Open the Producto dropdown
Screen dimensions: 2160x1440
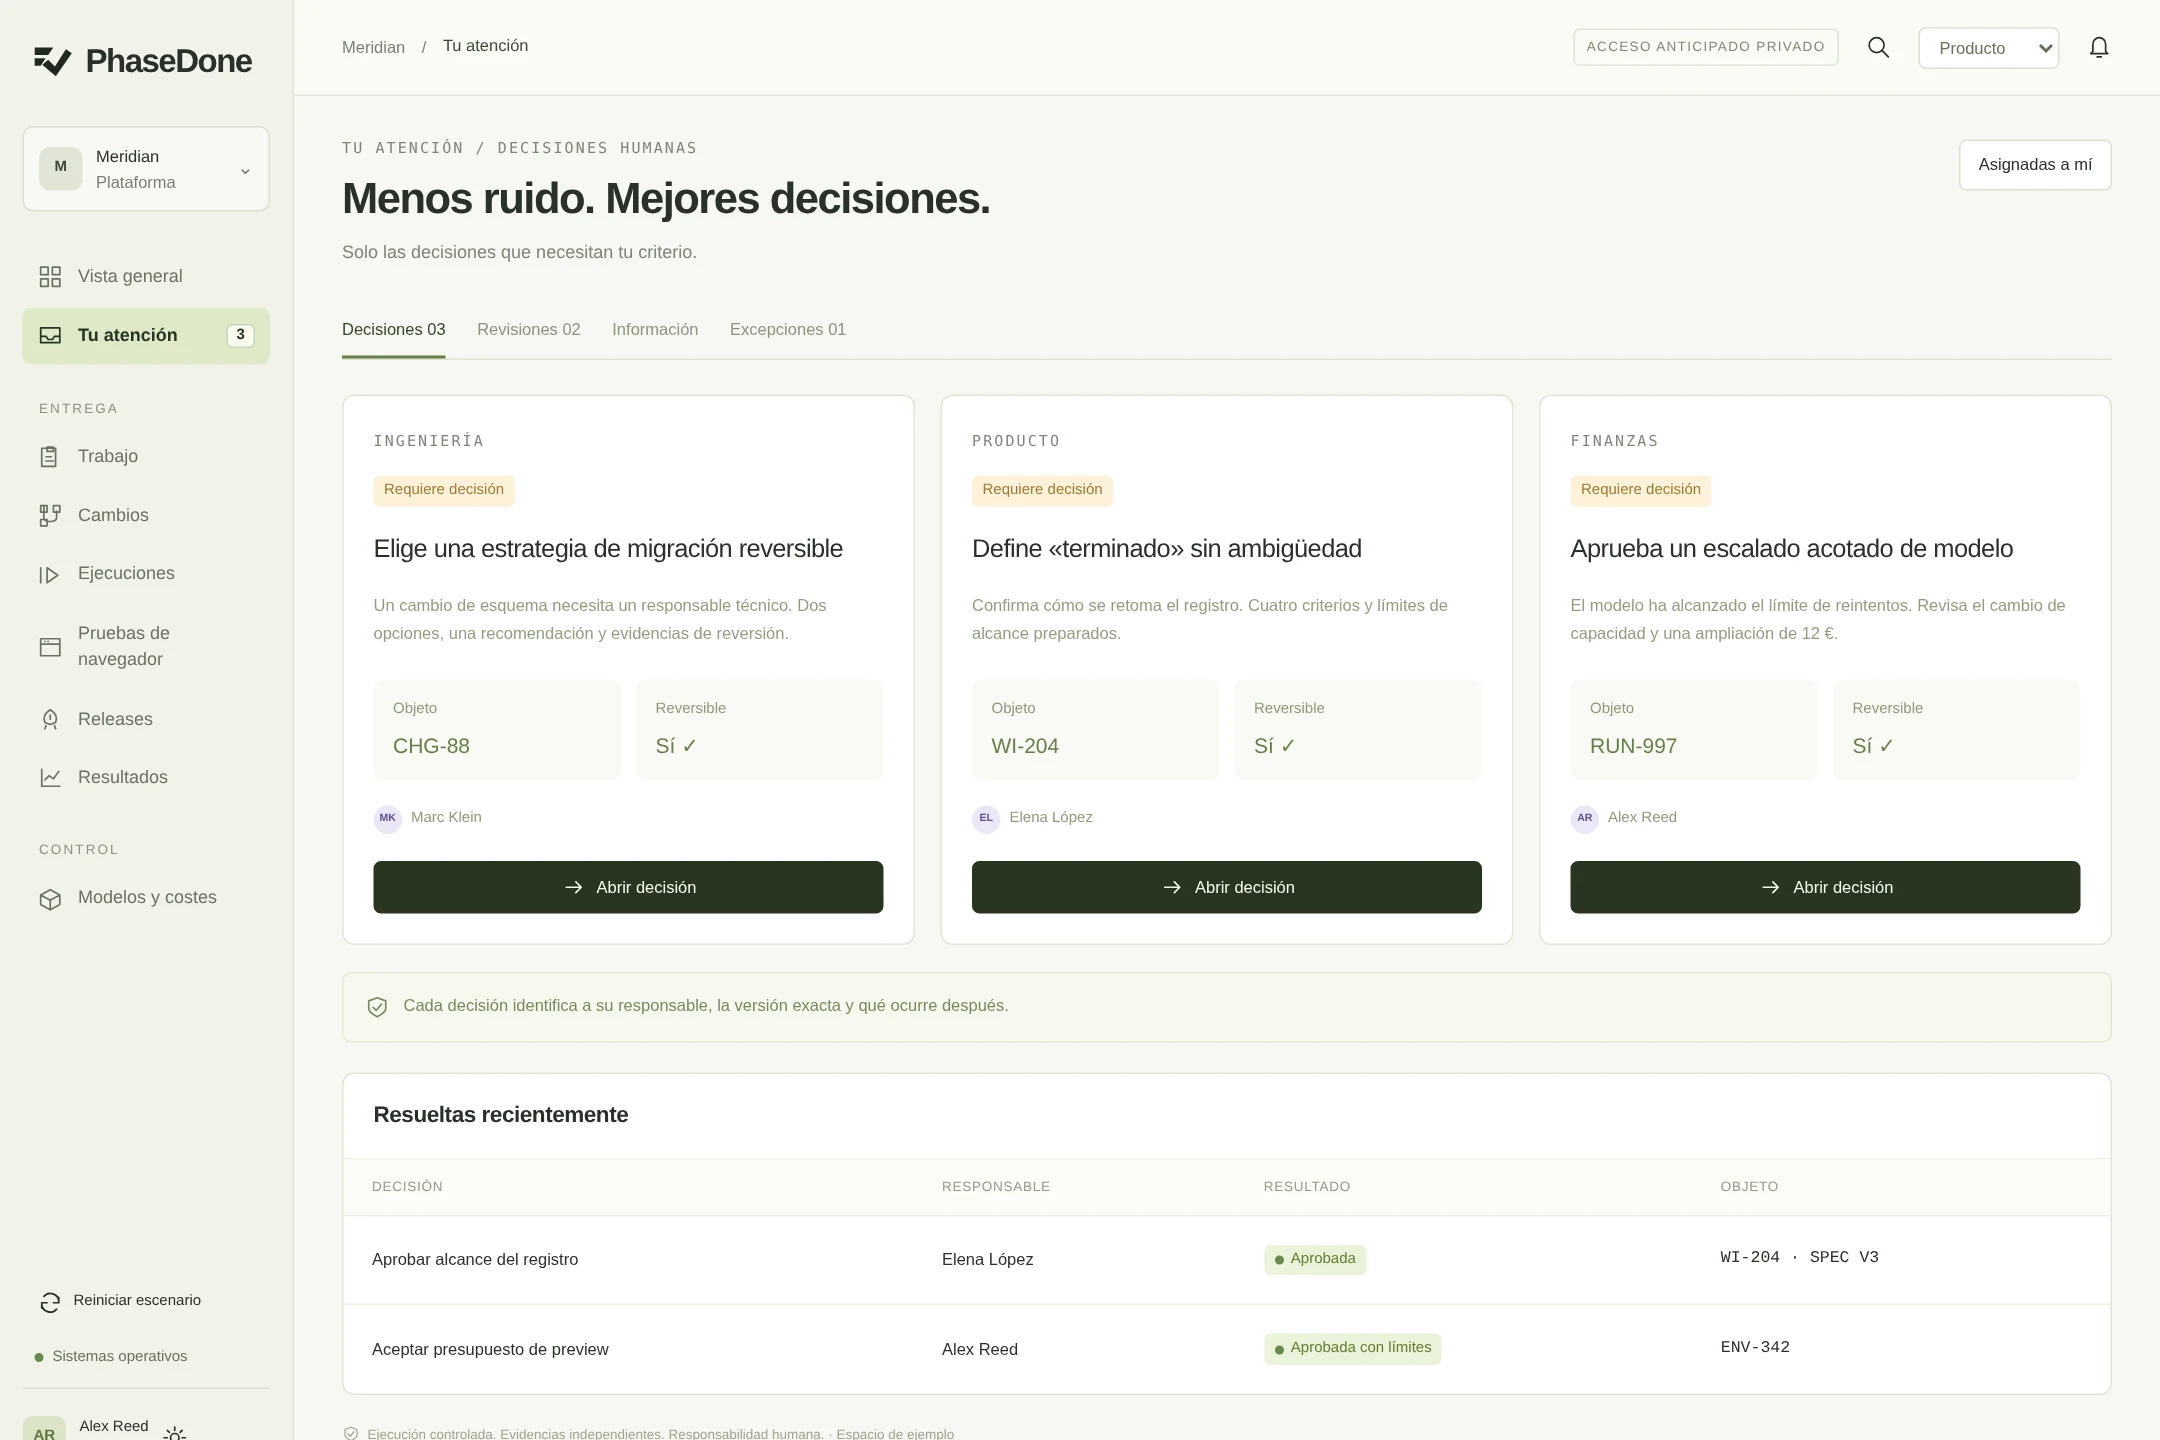click(x=1988, y=48)
